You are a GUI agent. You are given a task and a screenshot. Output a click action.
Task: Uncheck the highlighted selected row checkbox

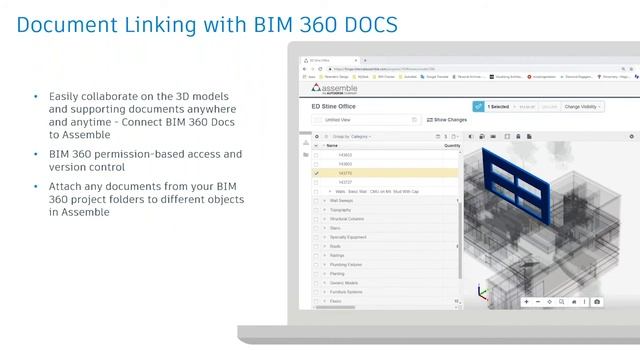[x=316, y=173]
